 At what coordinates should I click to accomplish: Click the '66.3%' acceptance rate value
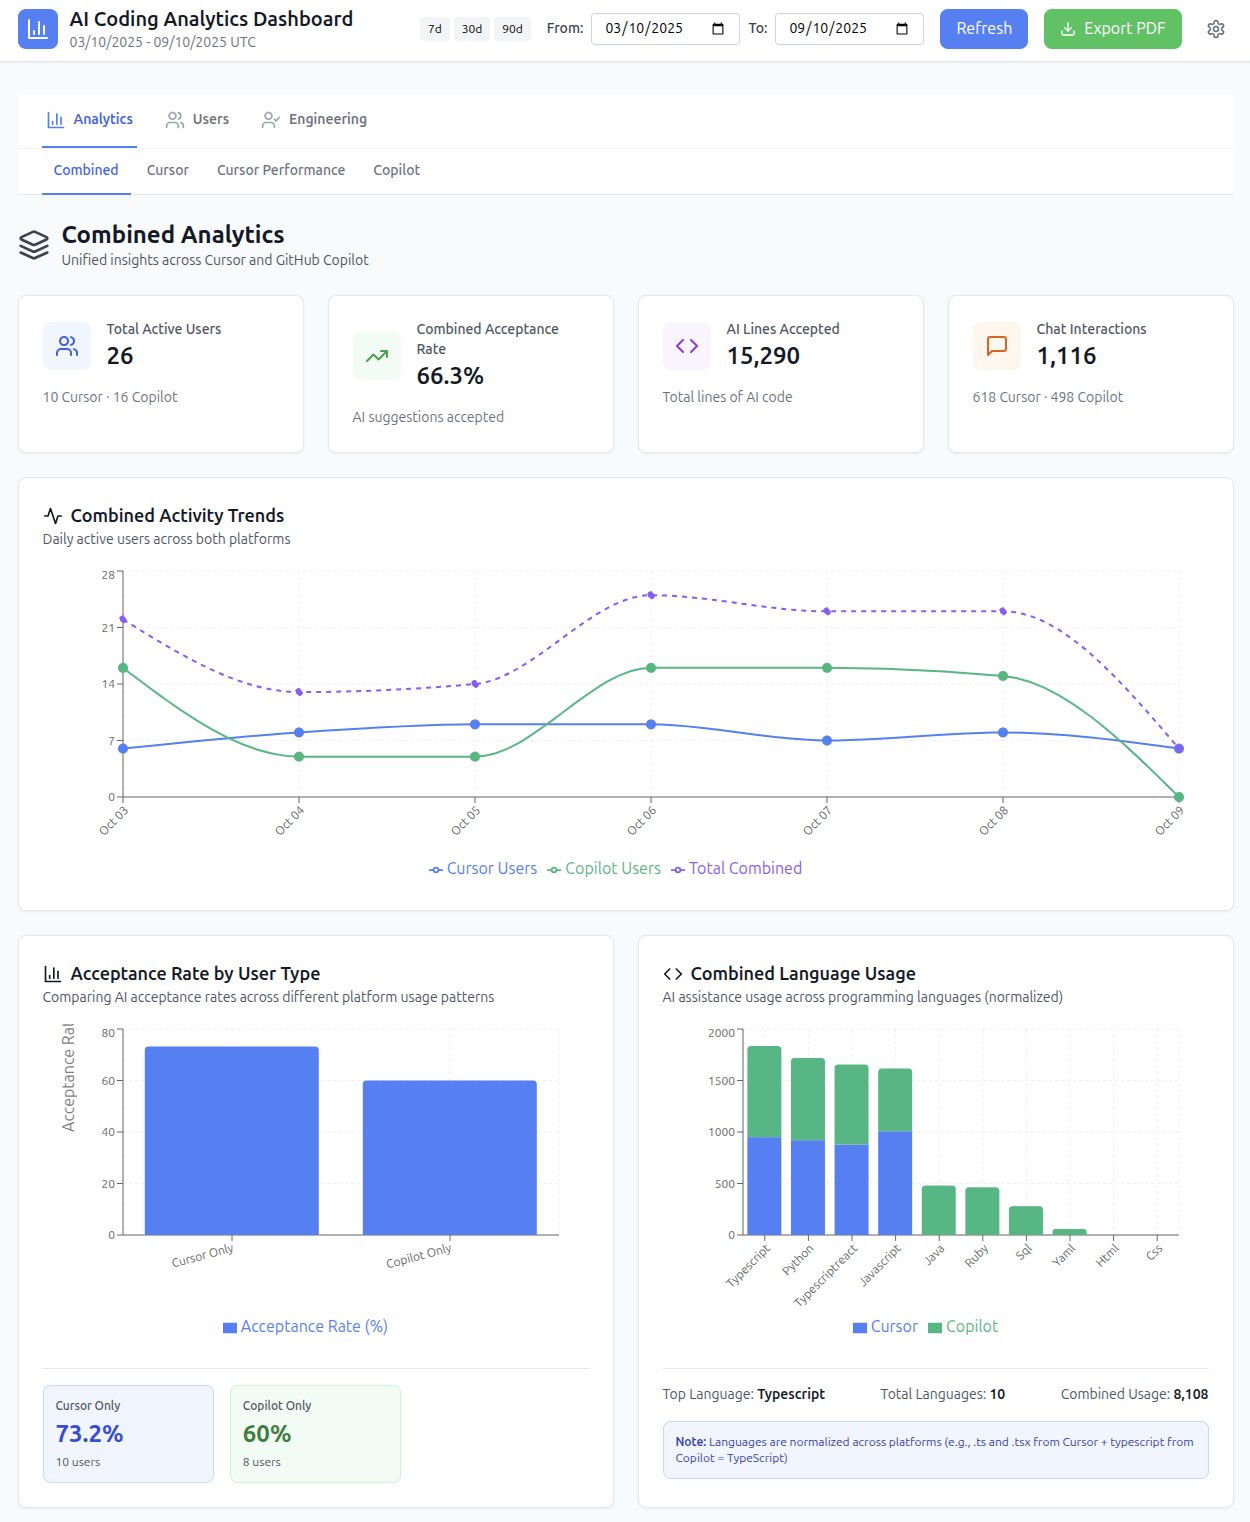click(450, 376)
